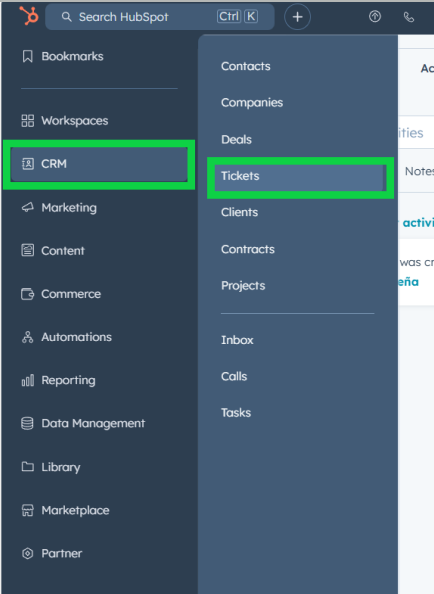The height and width of the screenshot is (594, 434).
Task: Click the Marketplace storefront icon
Action: pyautogui.click(x=28, y=510)
